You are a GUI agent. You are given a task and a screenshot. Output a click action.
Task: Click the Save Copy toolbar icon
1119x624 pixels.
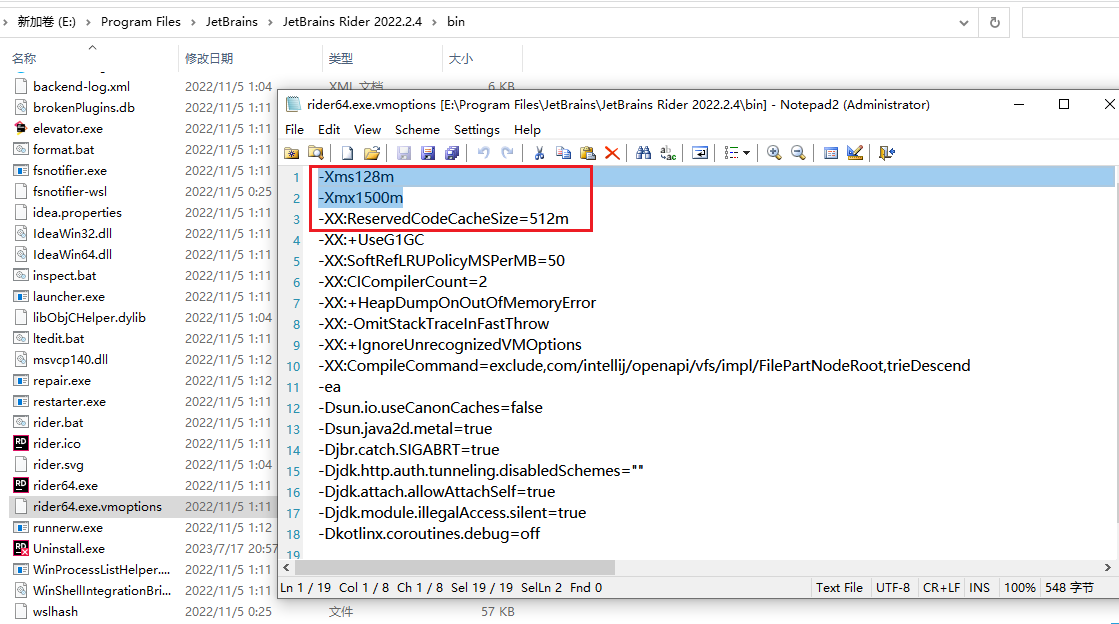452,153
